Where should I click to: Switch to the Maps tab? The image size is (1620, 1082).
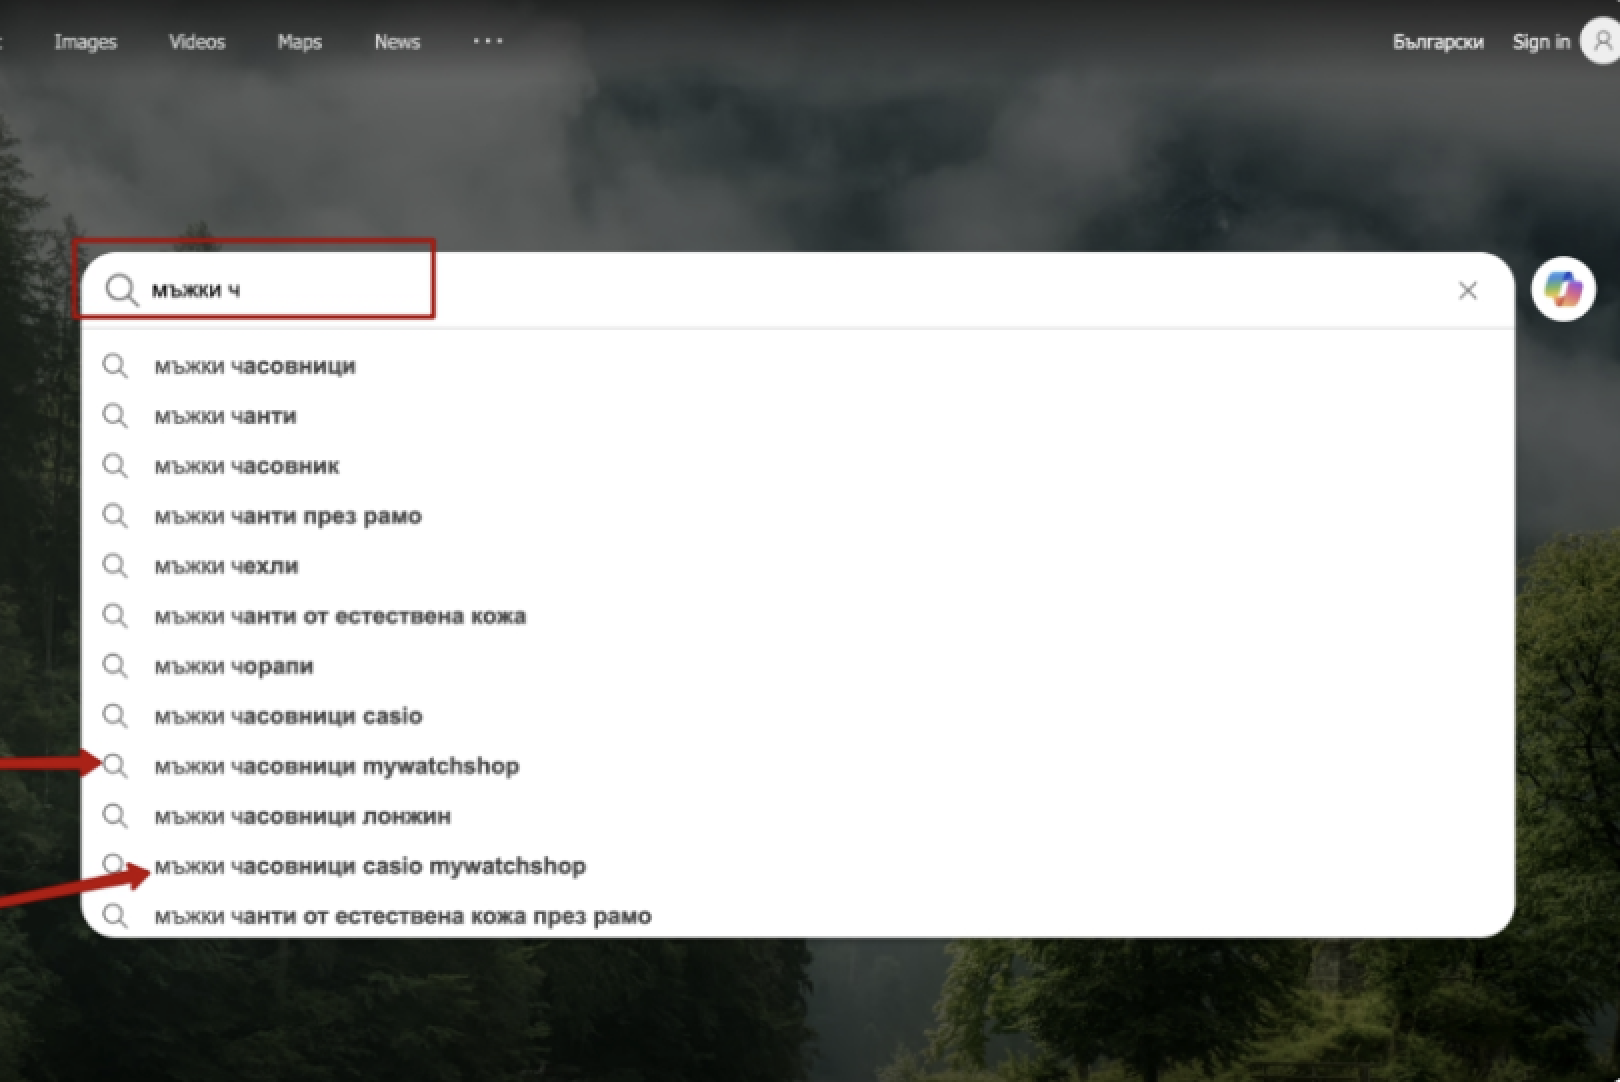click(x=299, y=42)
